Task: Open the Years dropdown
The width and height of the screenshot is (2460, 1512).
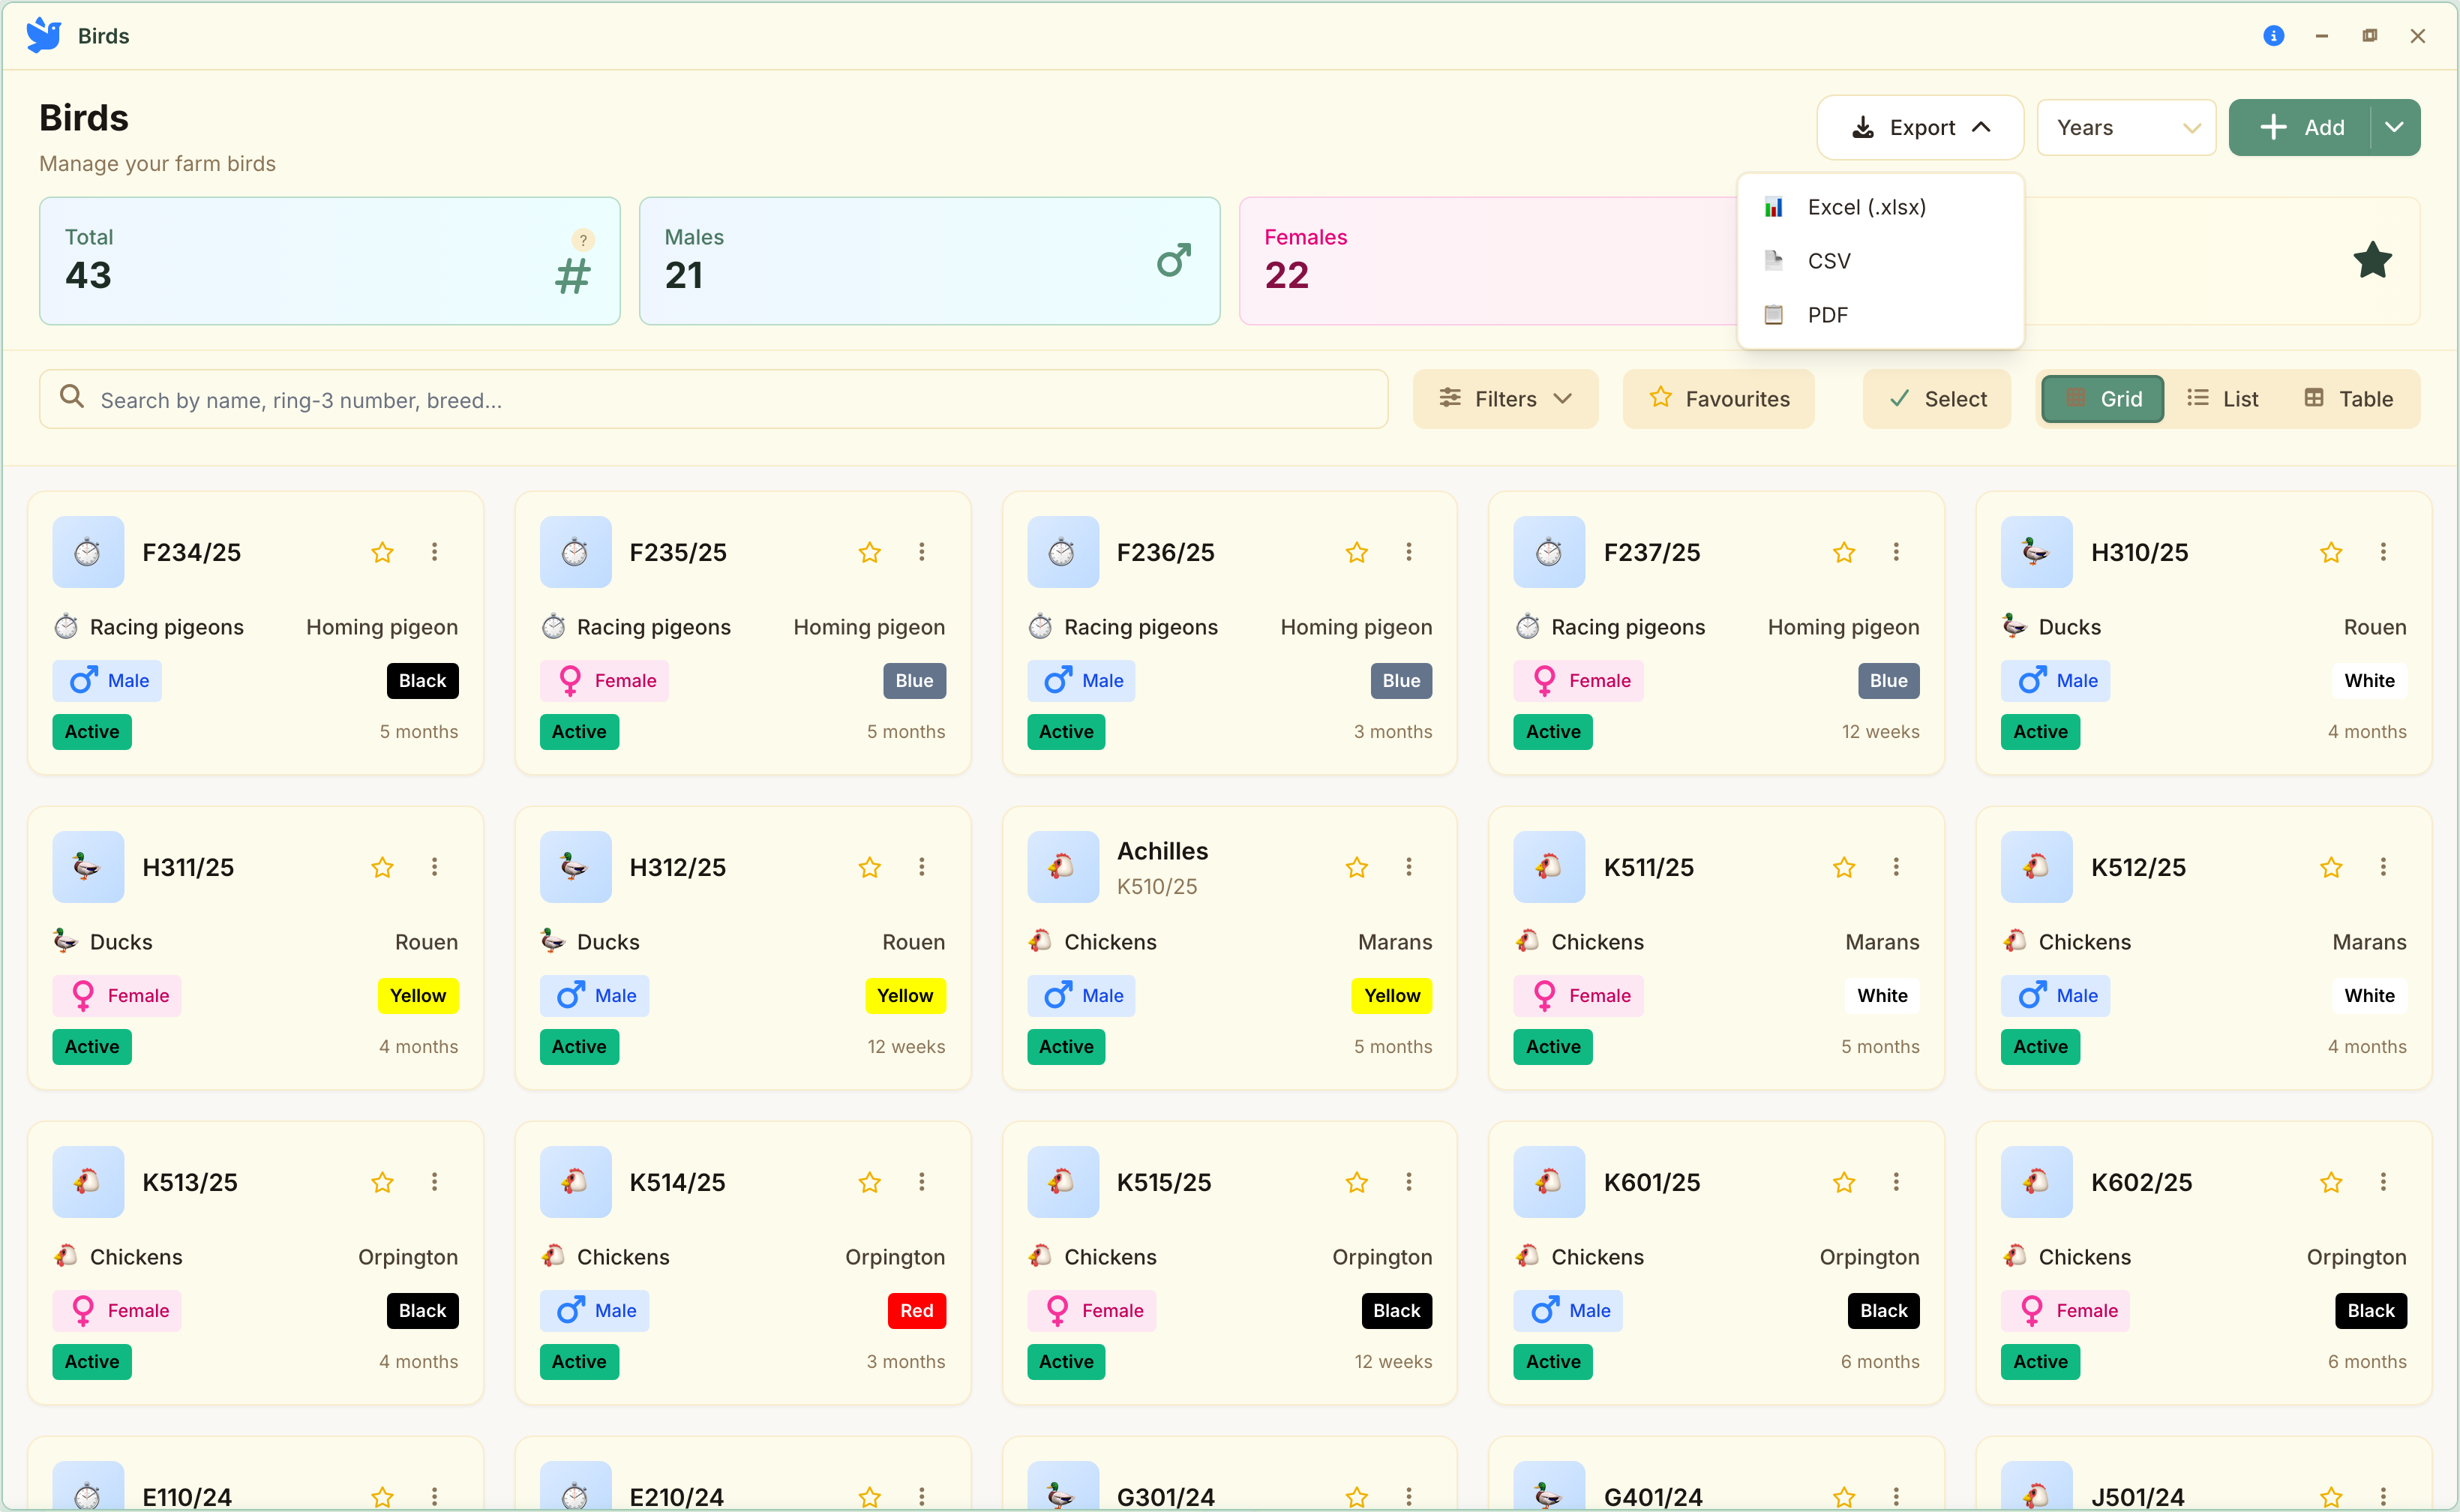Action: pyautogui.click(x=2127, y=128)
